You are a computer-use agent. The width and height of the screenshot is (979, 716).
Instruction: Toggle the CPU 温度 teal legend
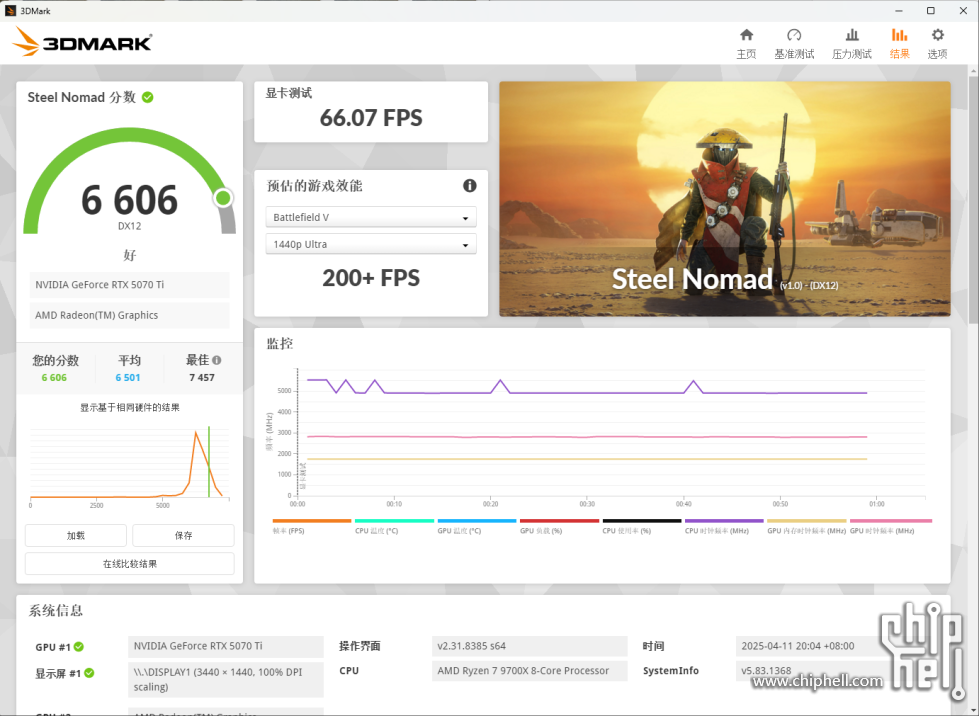[394, 526]
